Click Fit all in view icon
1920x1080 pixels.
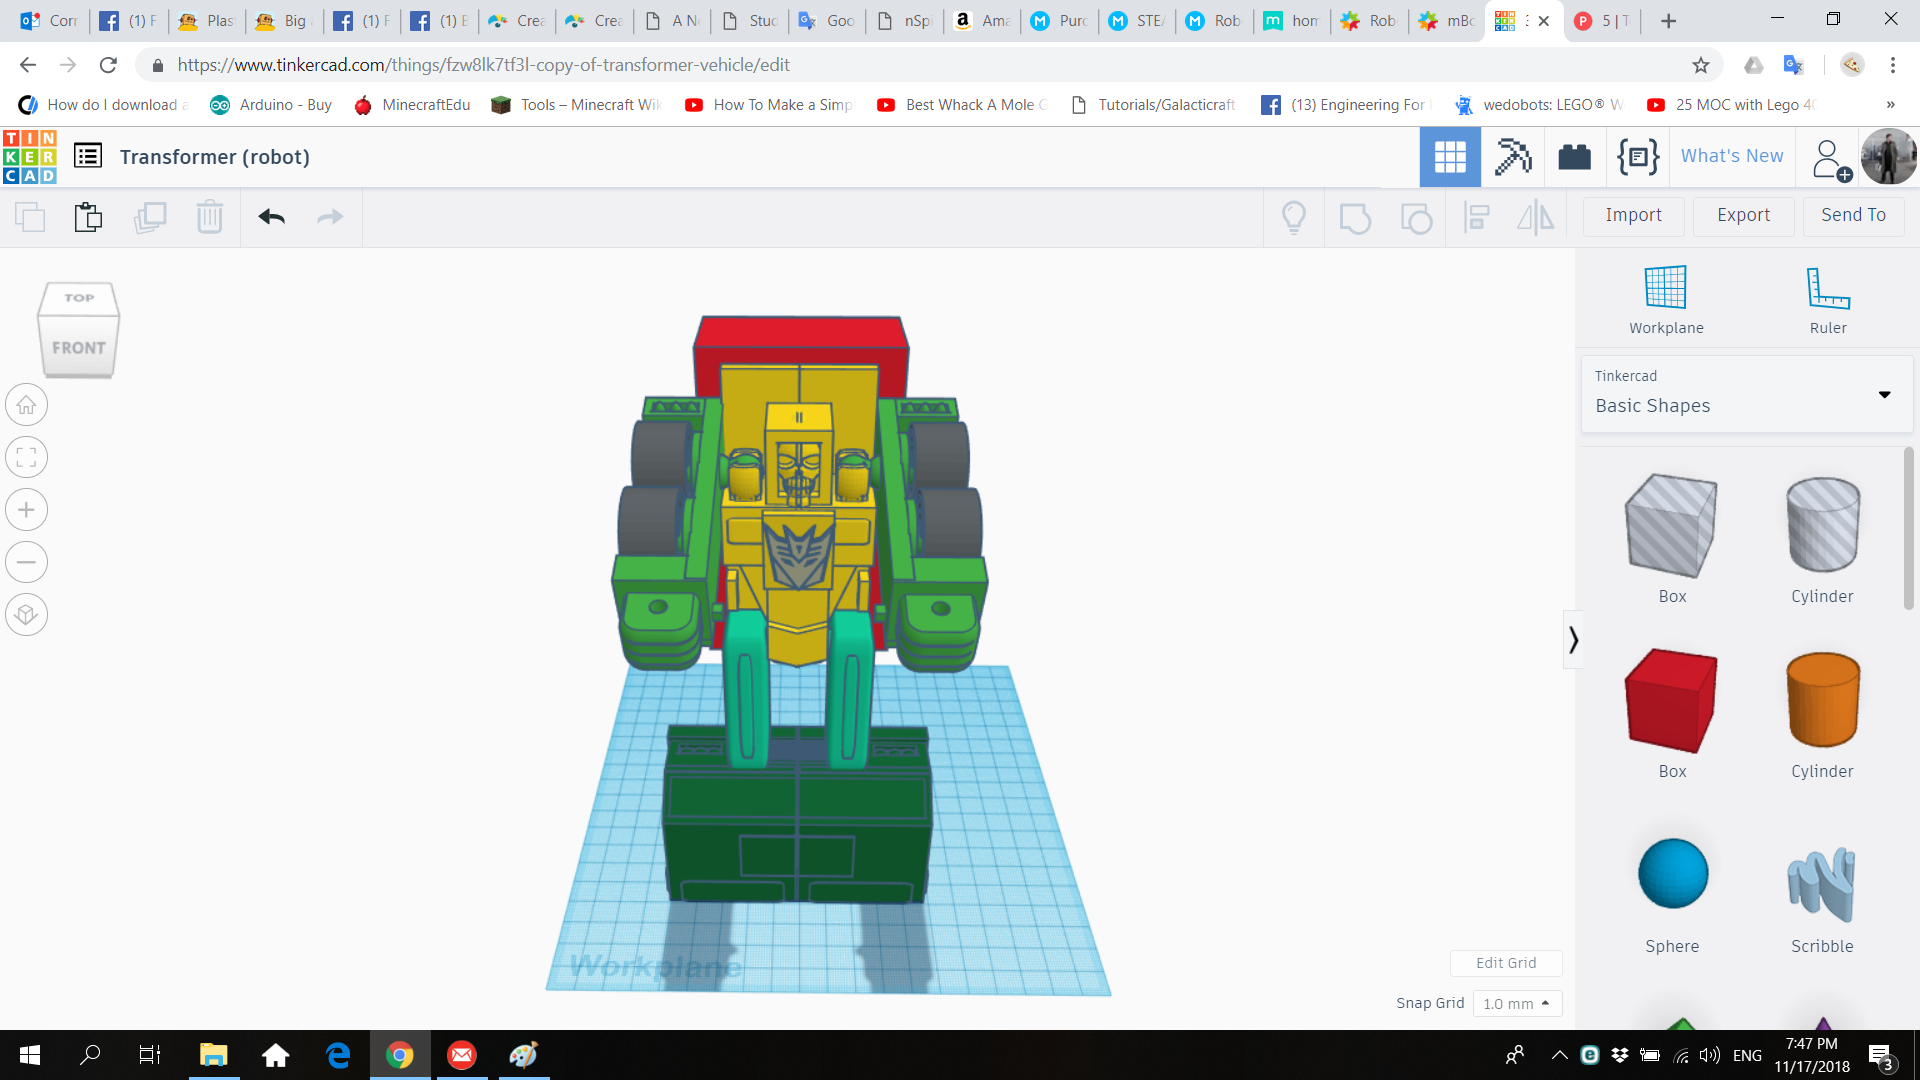click(27, 458)
